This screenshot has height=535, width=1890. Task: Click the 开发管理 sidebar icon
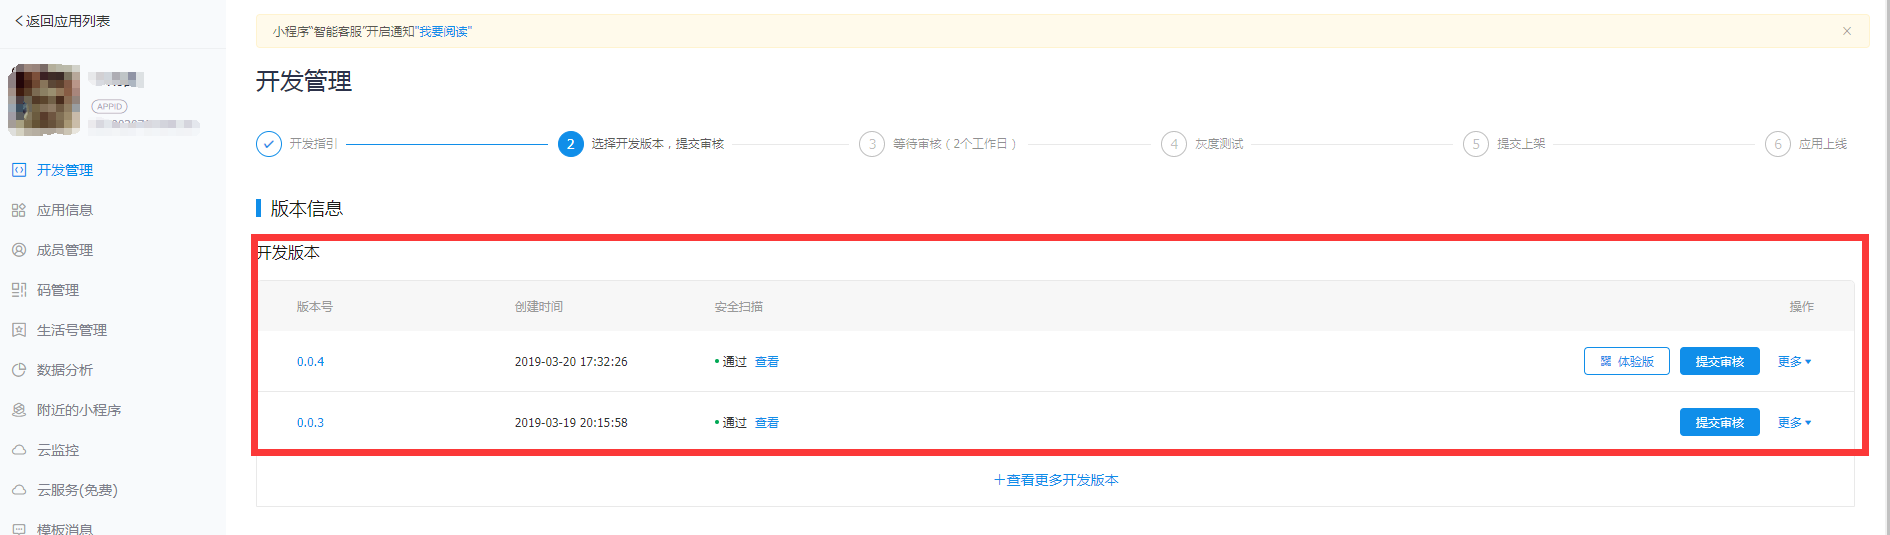[19, 170]
